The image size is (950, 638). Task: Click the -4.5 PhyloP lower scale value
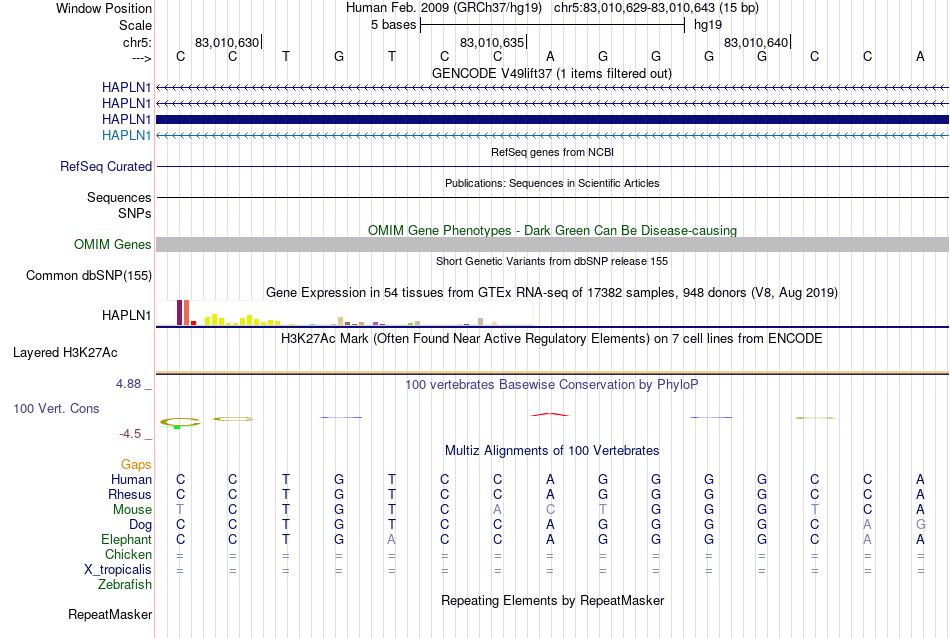(x=130, y=434)
